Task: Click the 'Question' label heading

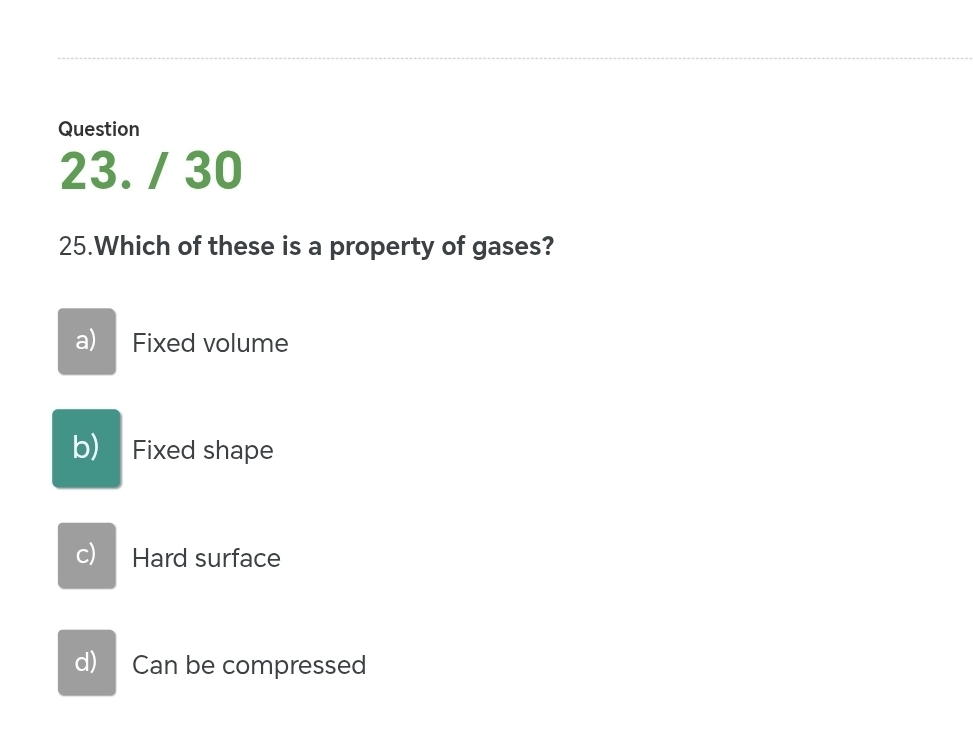Action: tap(98, 129)
